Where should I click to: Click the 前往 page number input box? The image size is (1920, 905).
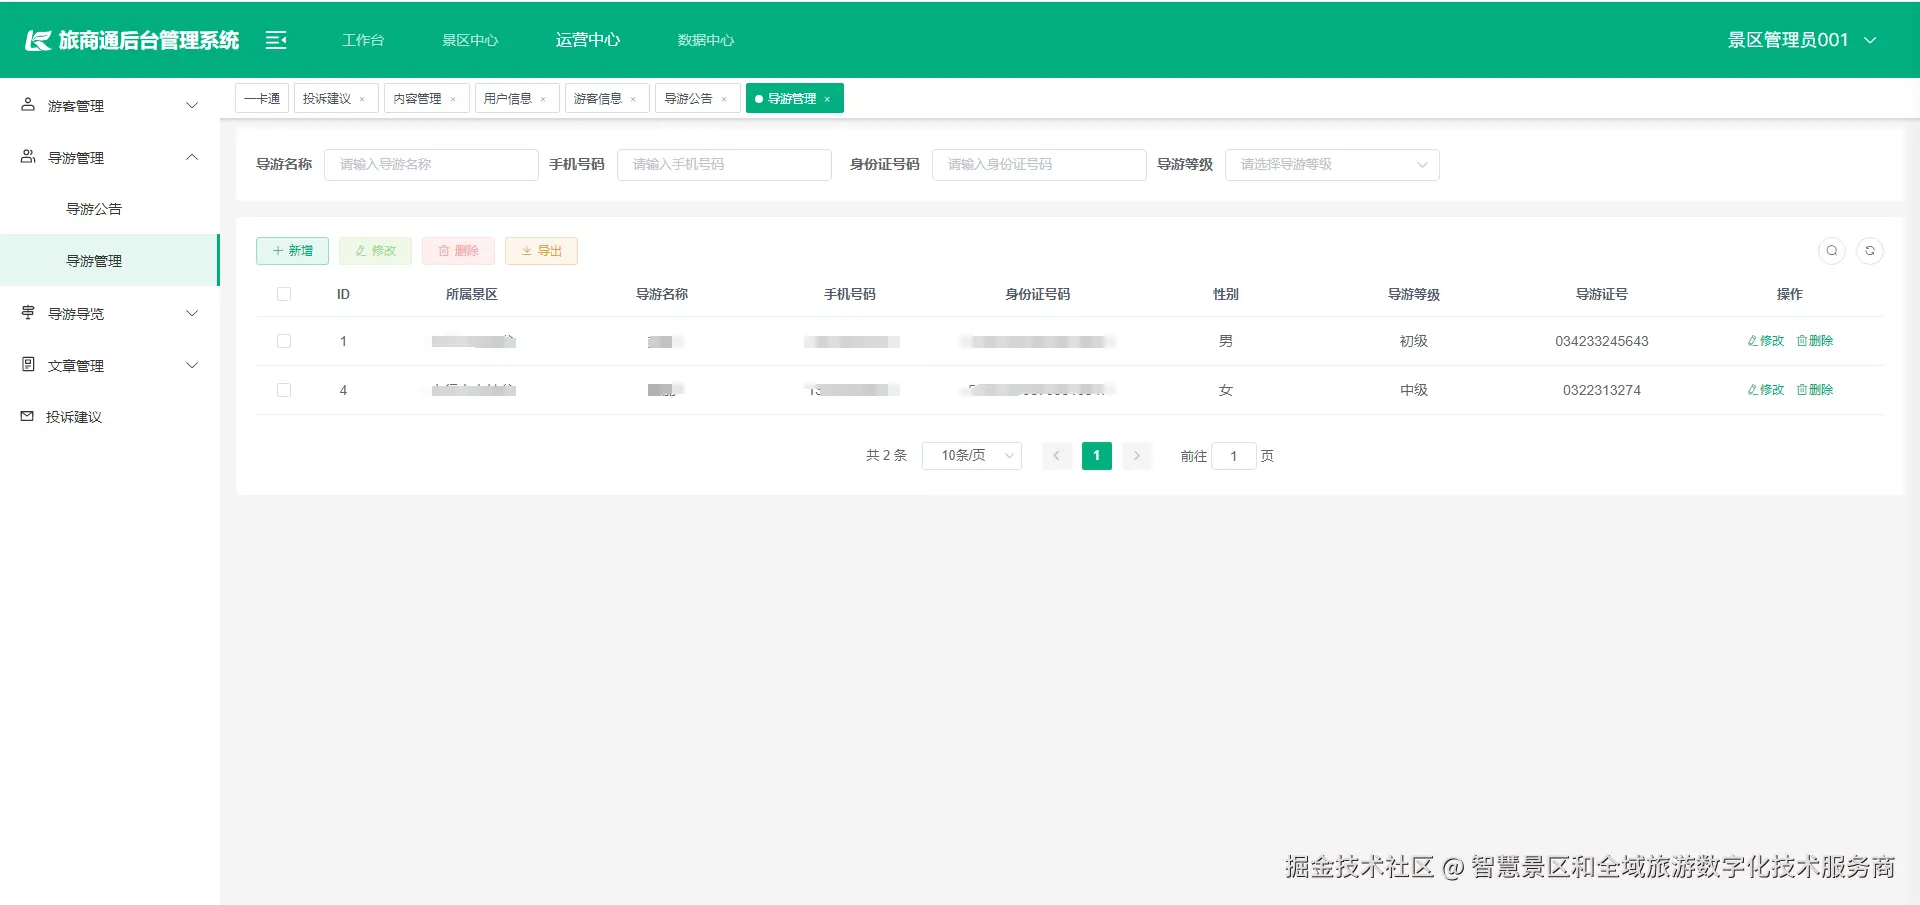pos(1234,455)
